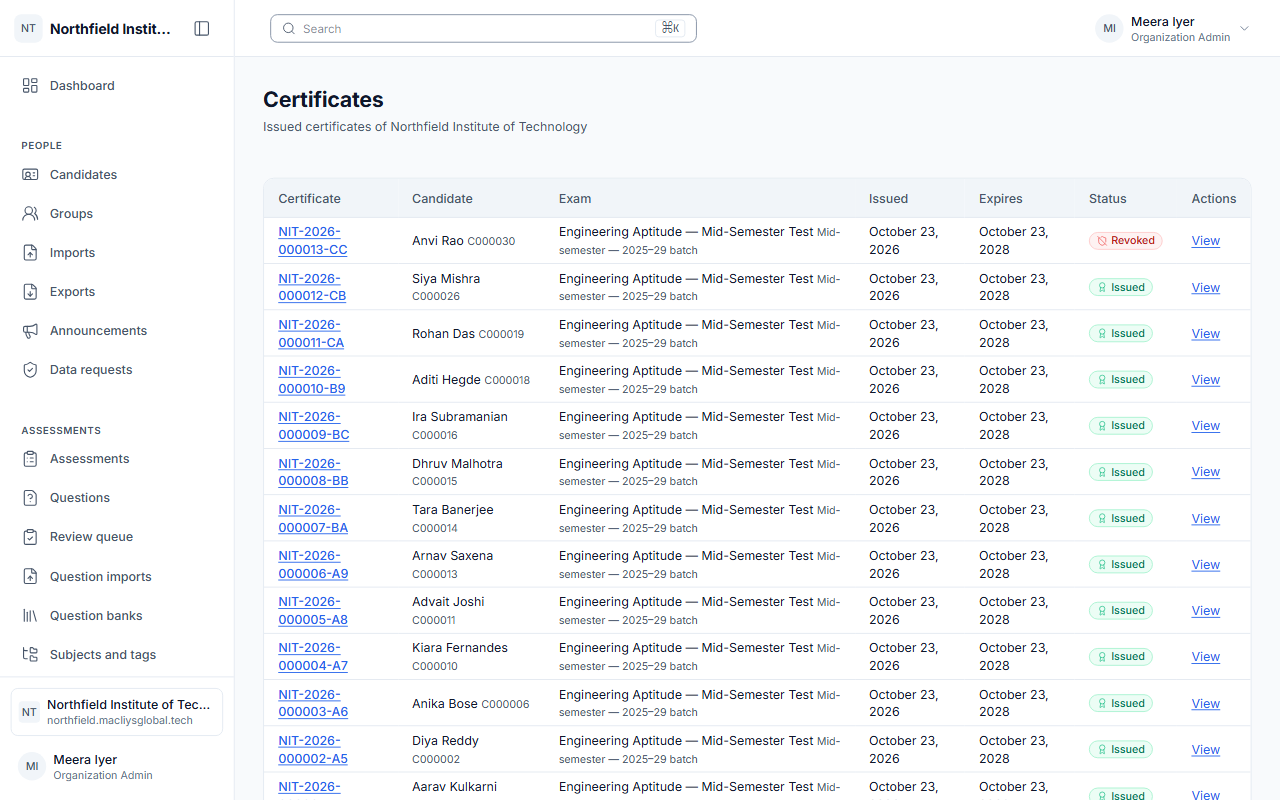Select the Groups people icon

tap(30, 214)
